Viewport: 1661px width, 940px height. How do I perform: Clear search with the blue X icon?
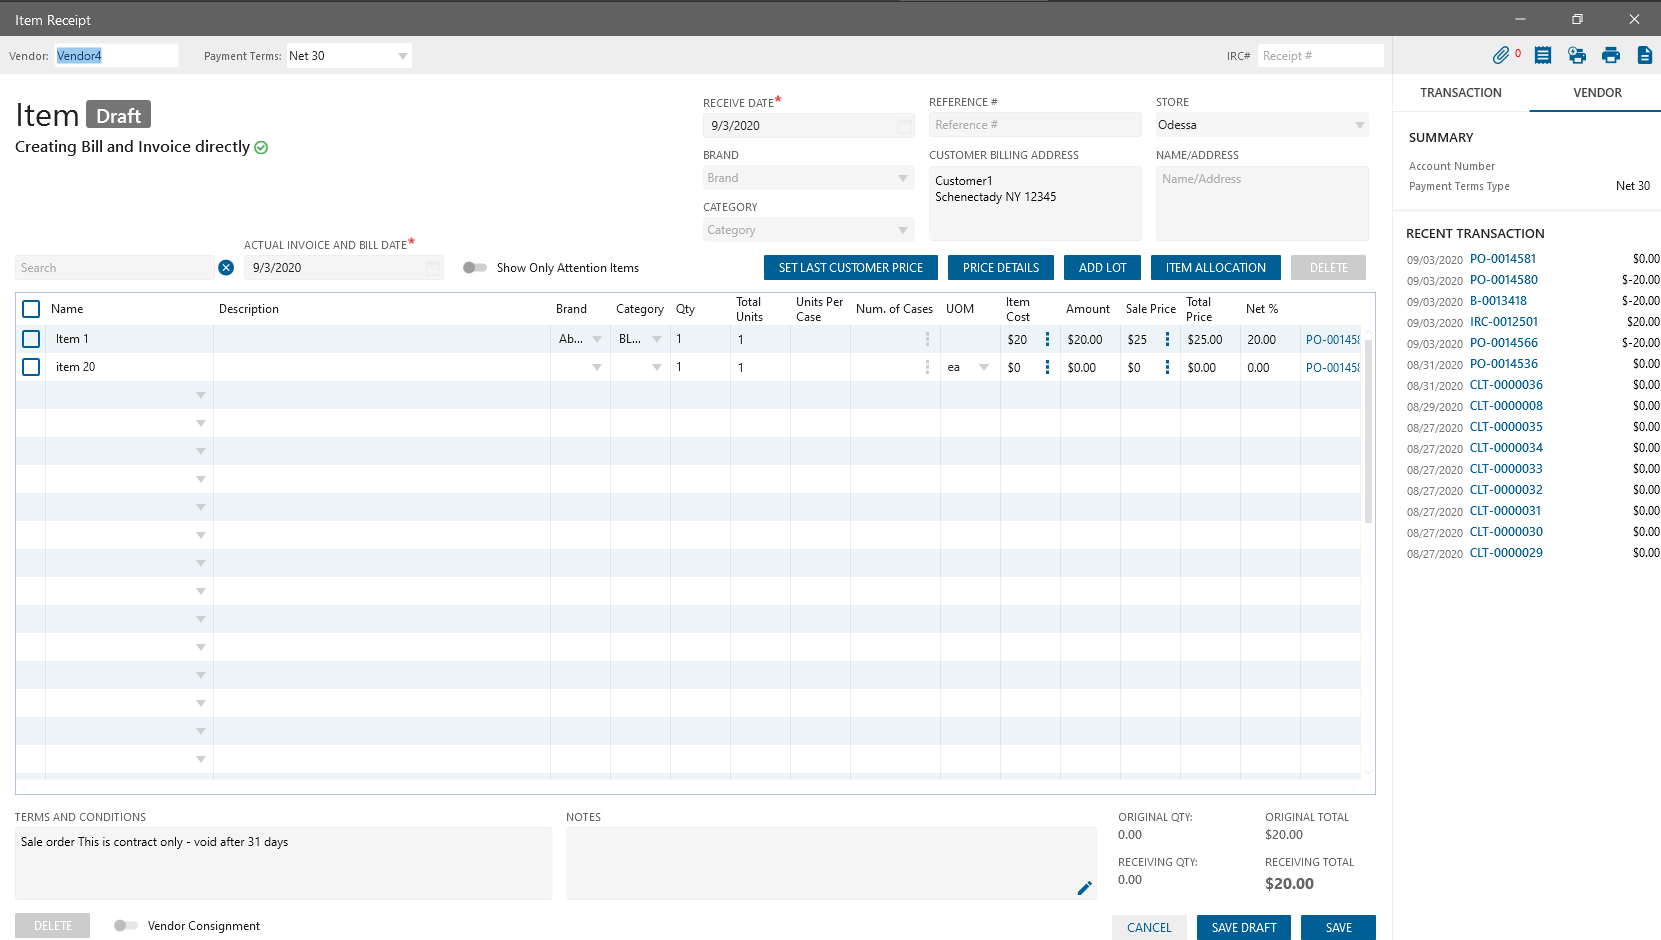click(226, 268)
